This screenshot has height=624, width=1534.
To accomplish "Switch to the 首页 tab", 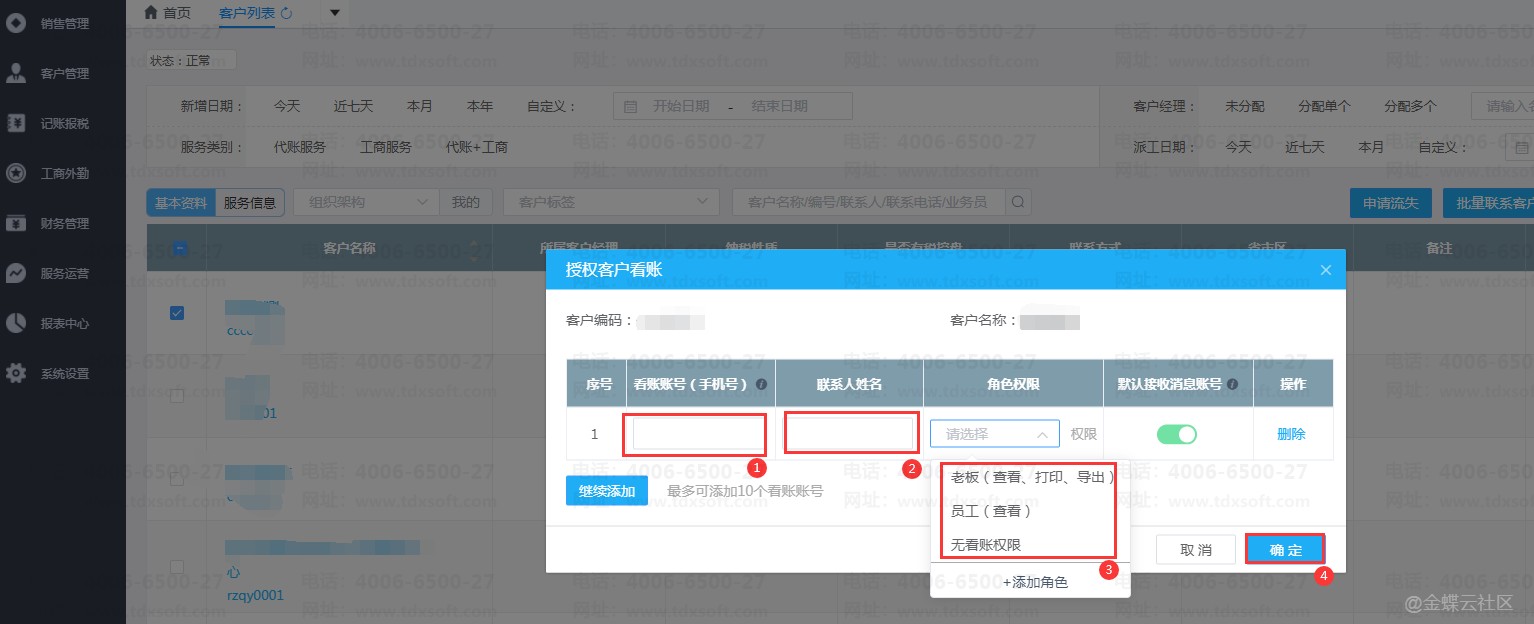I will click(x=167, y=12).
